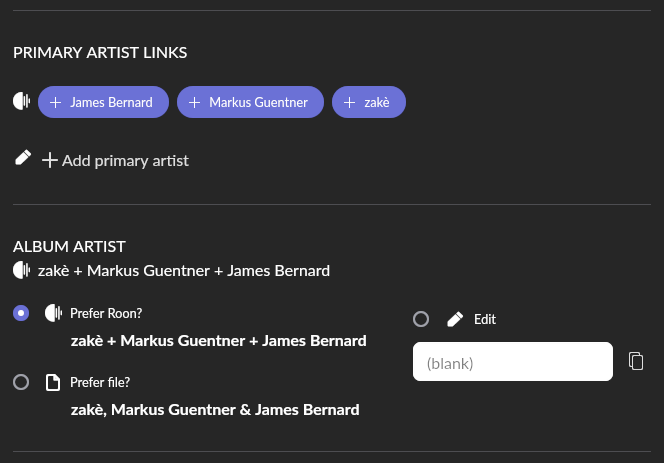
Task: Click the Prefer Roon artist name text
Action: (x=218, y=341)
